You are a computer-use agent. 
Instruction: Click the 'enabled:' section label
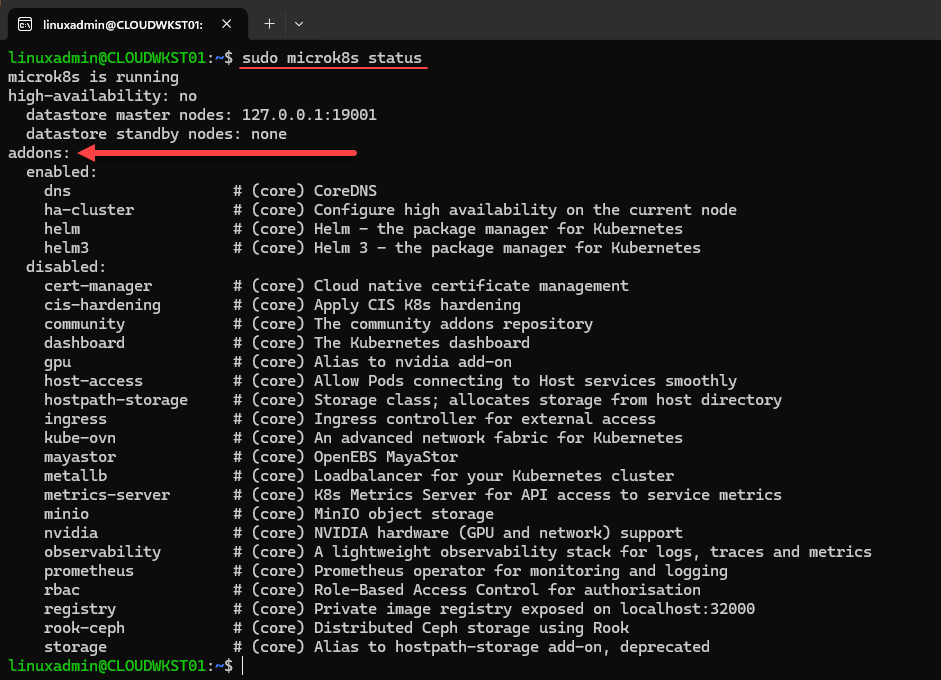(x=62, y=172)
